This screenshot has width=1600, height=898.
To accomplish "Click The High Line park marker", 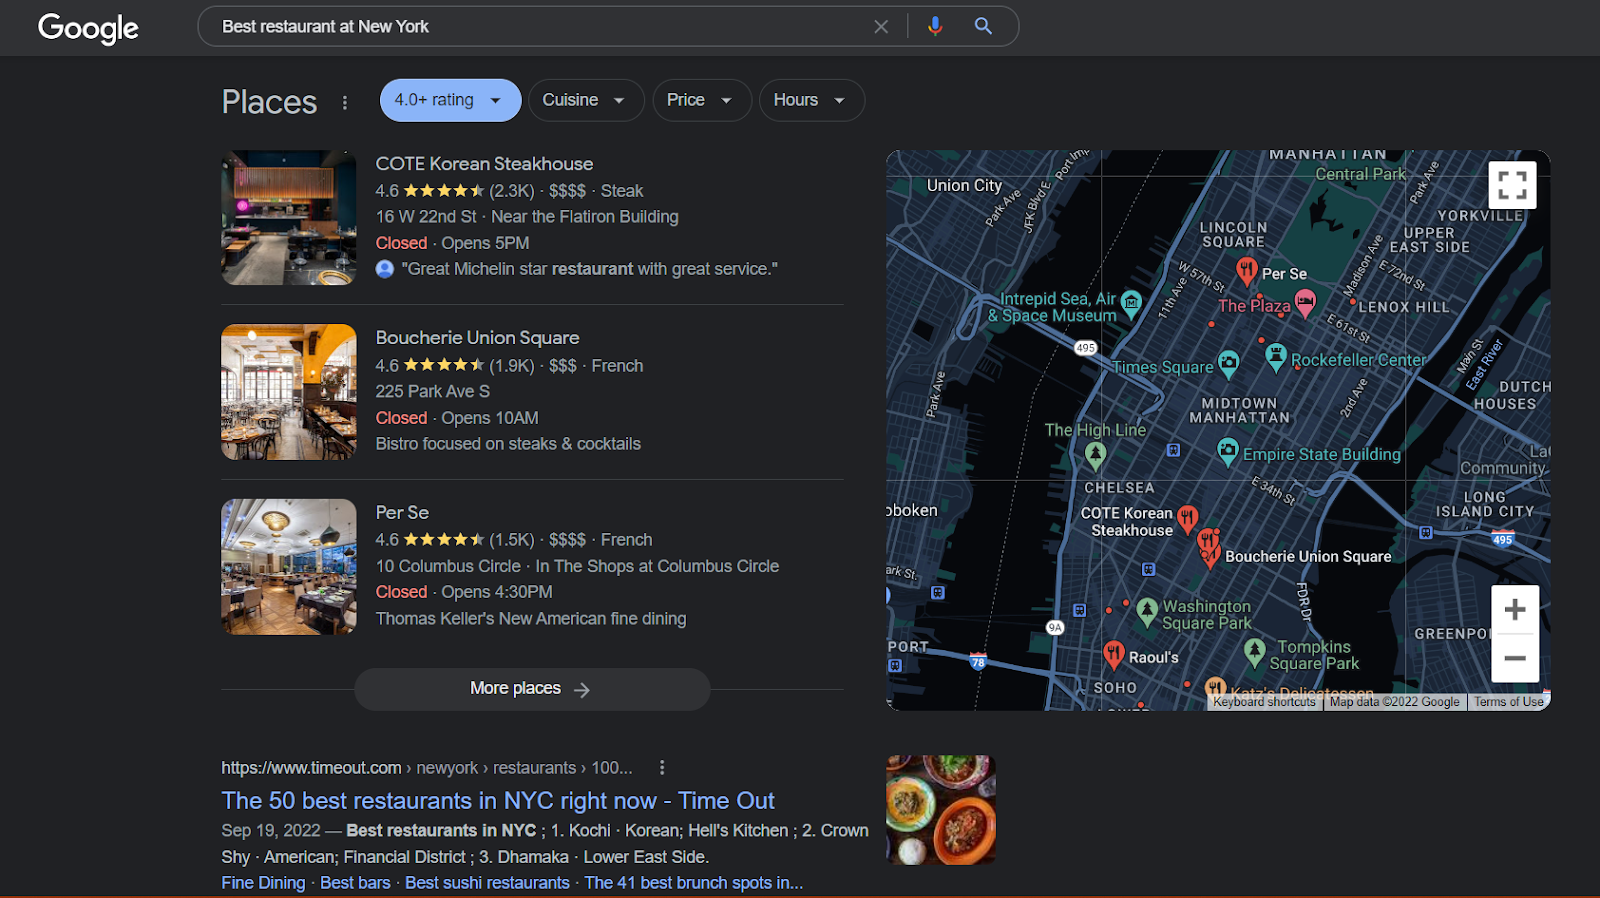I will pos(1096,455).
